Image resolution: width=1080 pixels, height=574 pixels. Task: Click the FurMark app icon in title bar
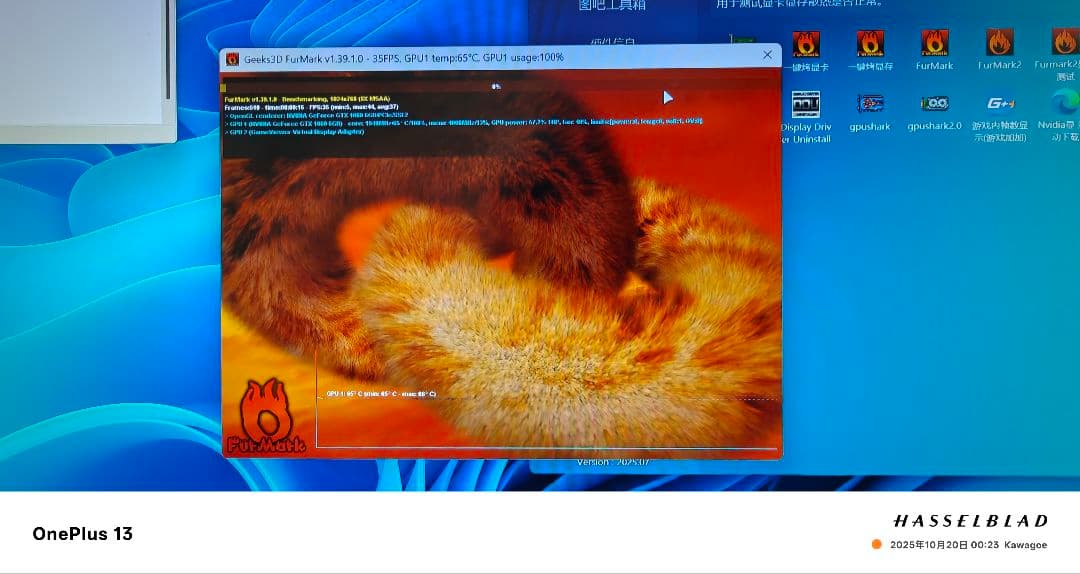[x=232, y=58]
